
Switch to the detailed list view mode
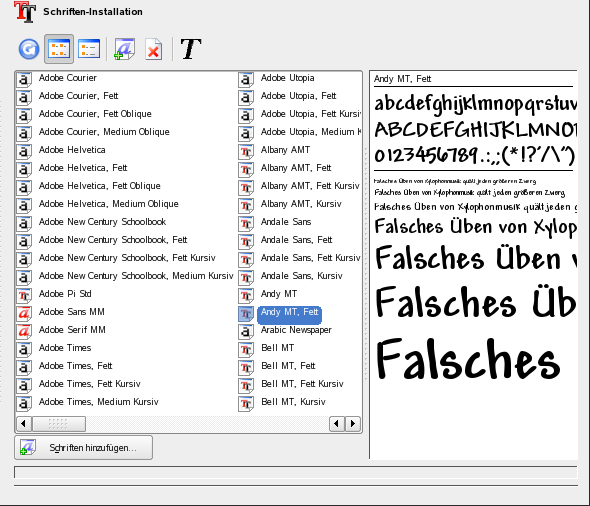(x=89, y=49)
